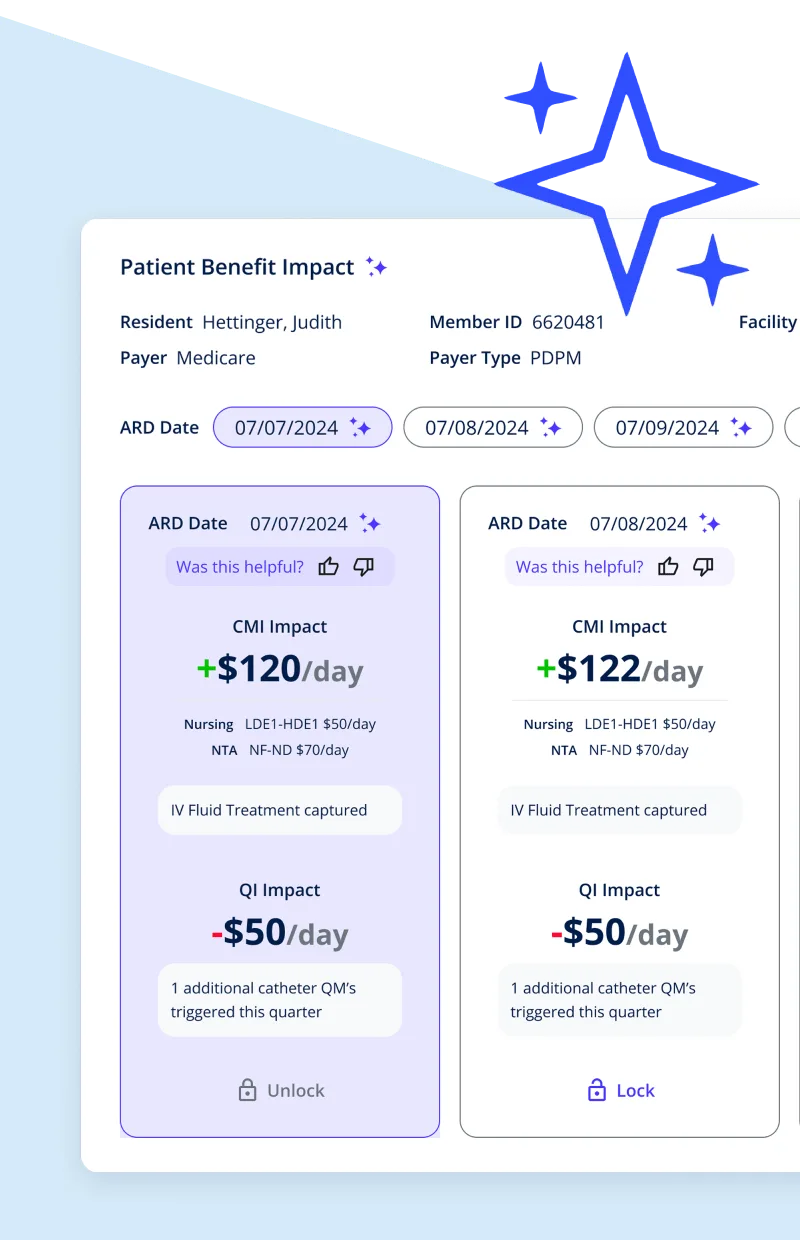This screenshot has height=1240, width=800.
Task: Click sparkle icon beside Patient Benefit Impact title
Action: tap(376, 267)
